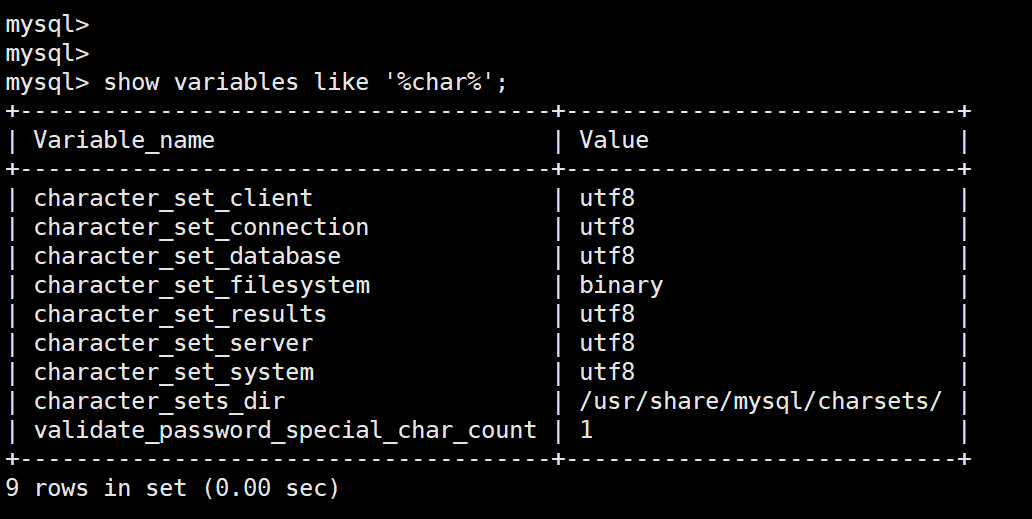The image size is (1032, 519).
Task: Select the character_sets_dir variable name
Action: point(159,401)
